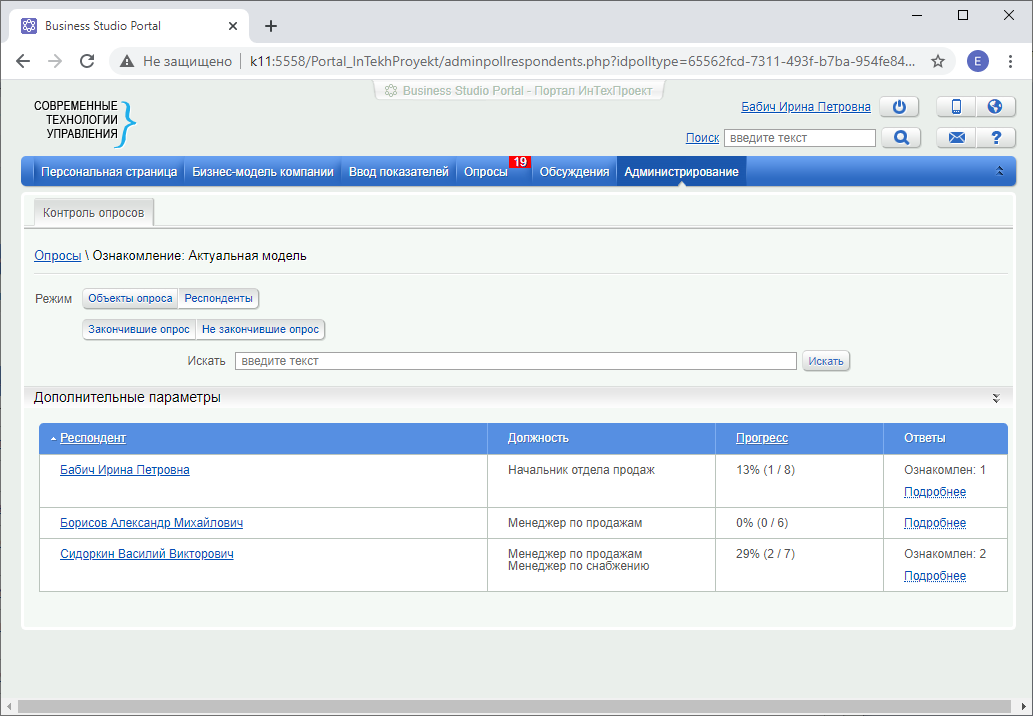Bookmark this page with star icon
Image resolution: width=1033 pixels, height=716 pixels.
938,61
